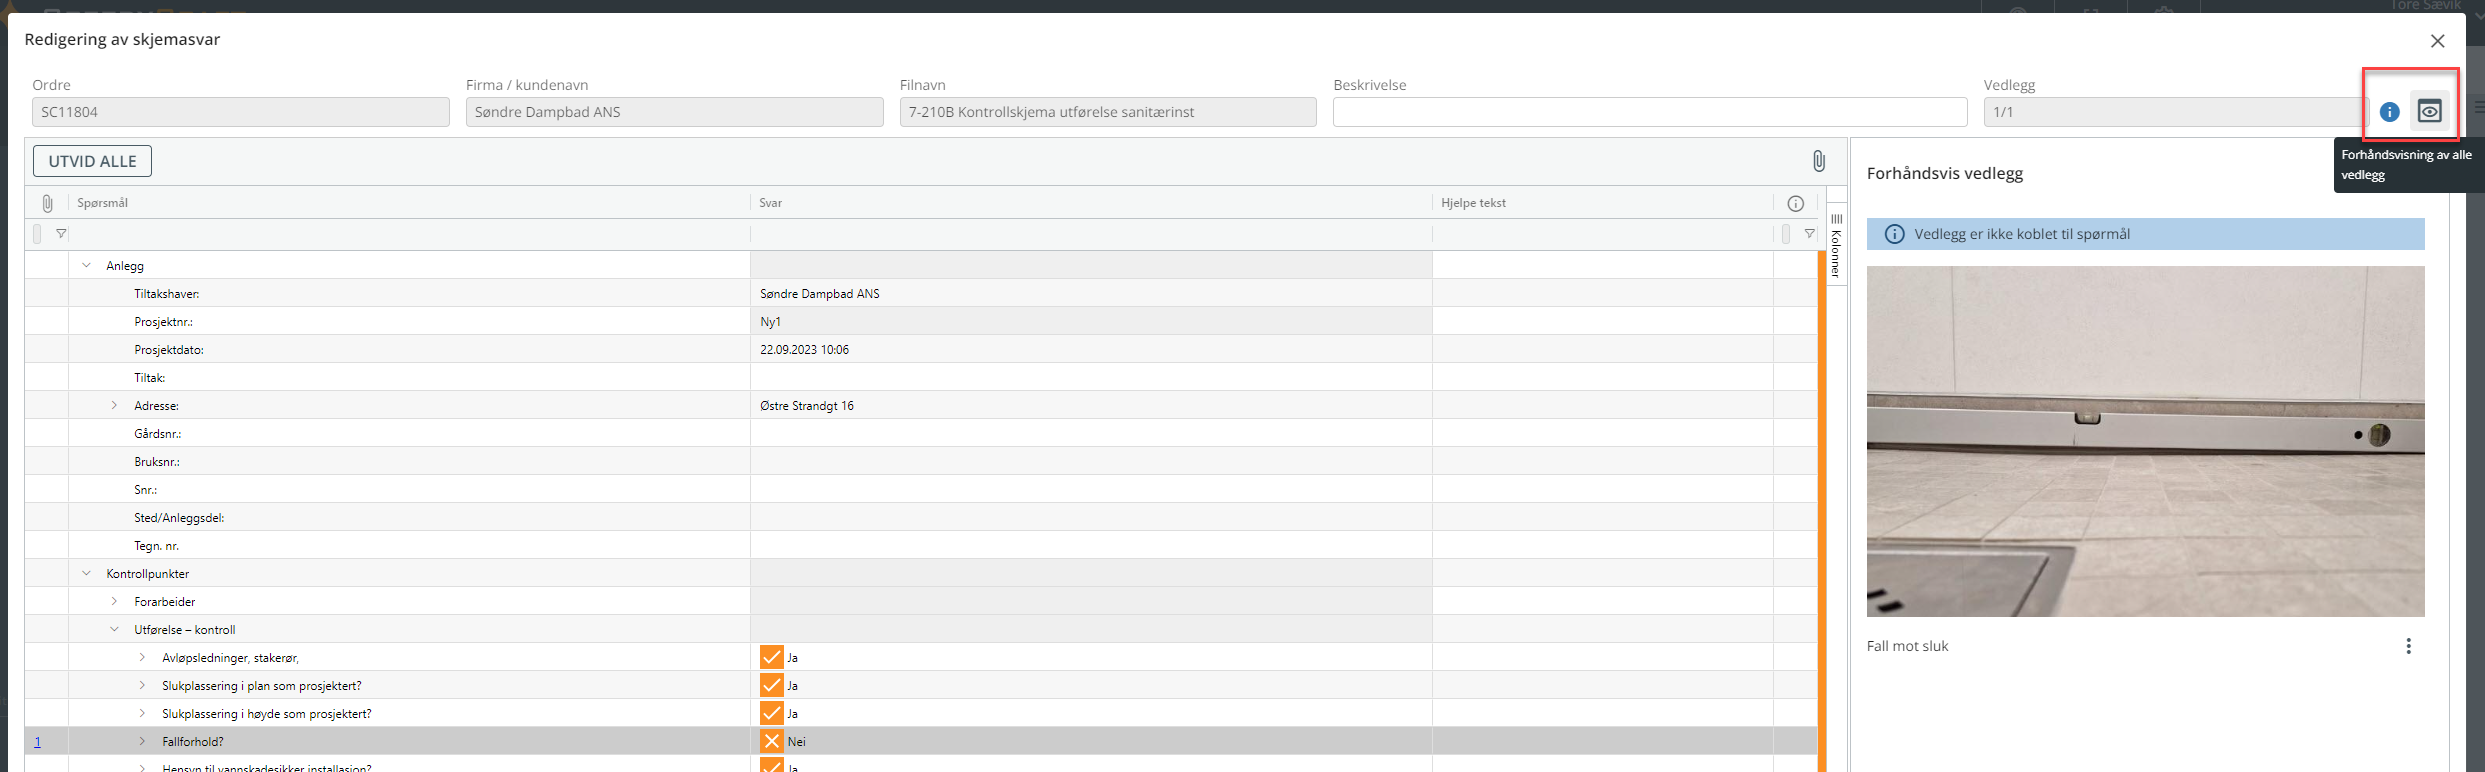Click the Hjelpe tekst column header
Screen dimensions: 2485x772
(x=1602, y=203)
